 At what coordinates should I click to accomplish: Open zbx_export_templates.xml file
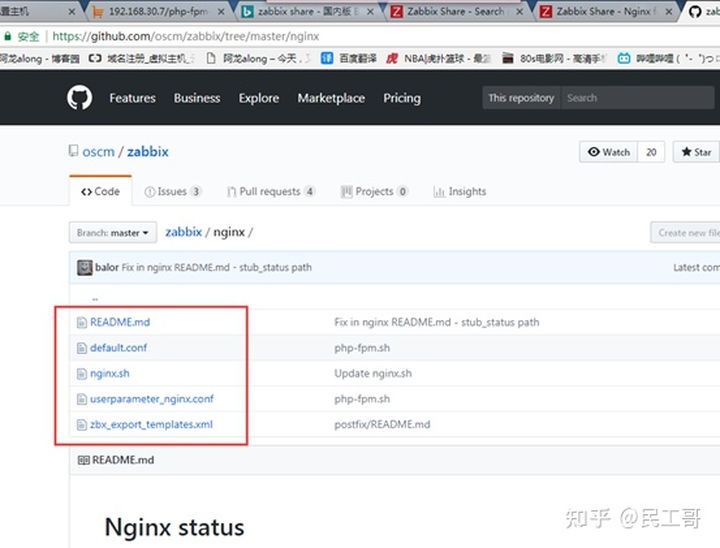[151, 424]
